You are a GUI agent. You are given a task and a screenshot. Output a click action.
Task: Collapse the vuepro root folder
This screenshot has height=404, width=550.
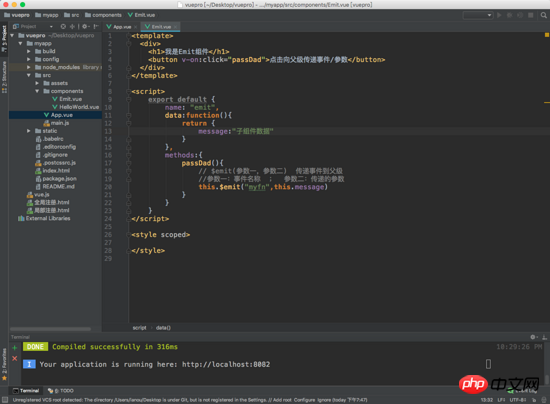click(12, 35)
